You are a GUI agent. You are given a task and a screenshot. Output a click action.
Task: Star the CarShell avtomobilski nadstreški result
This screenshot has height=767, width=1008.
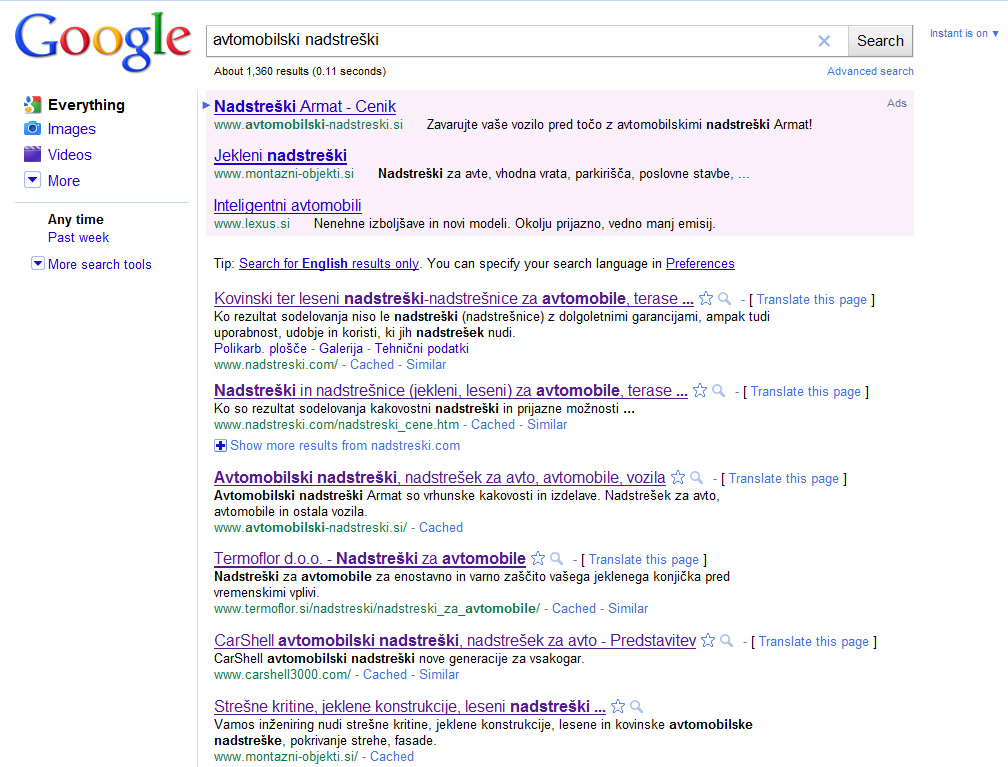click(x=707, y=641)
